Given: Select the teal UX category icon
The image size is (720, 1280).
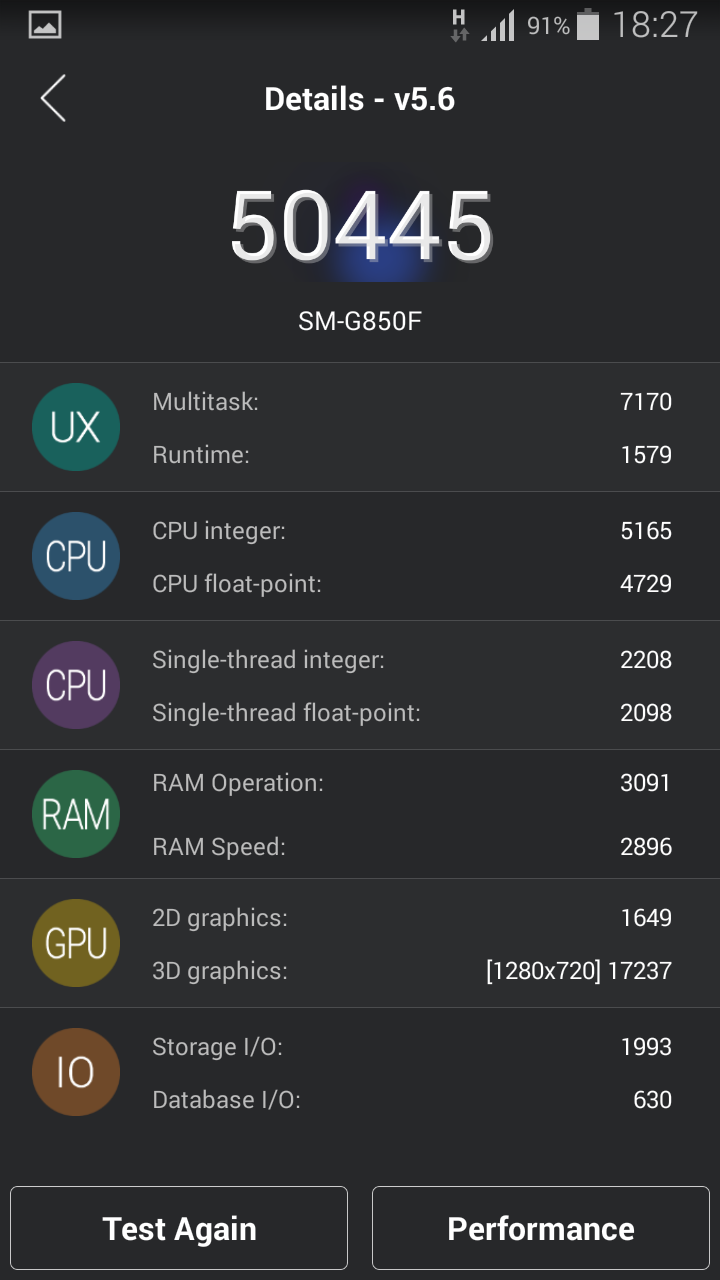Looking at the screenshot, I should 76,427.
